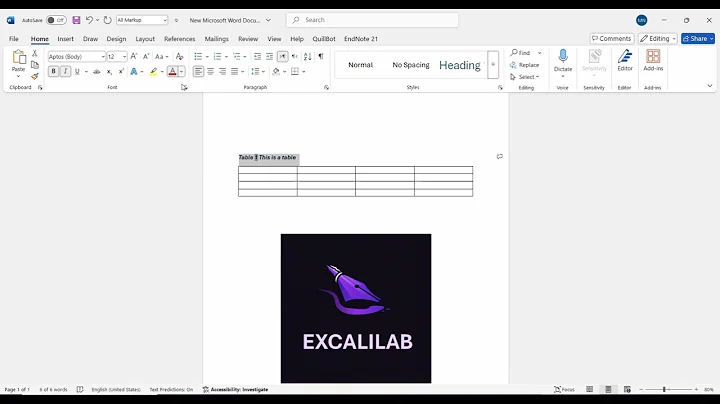Toggle Bold formatting
Image resolution: width=720 pixels, height=404 pixels.
[53, 72]
